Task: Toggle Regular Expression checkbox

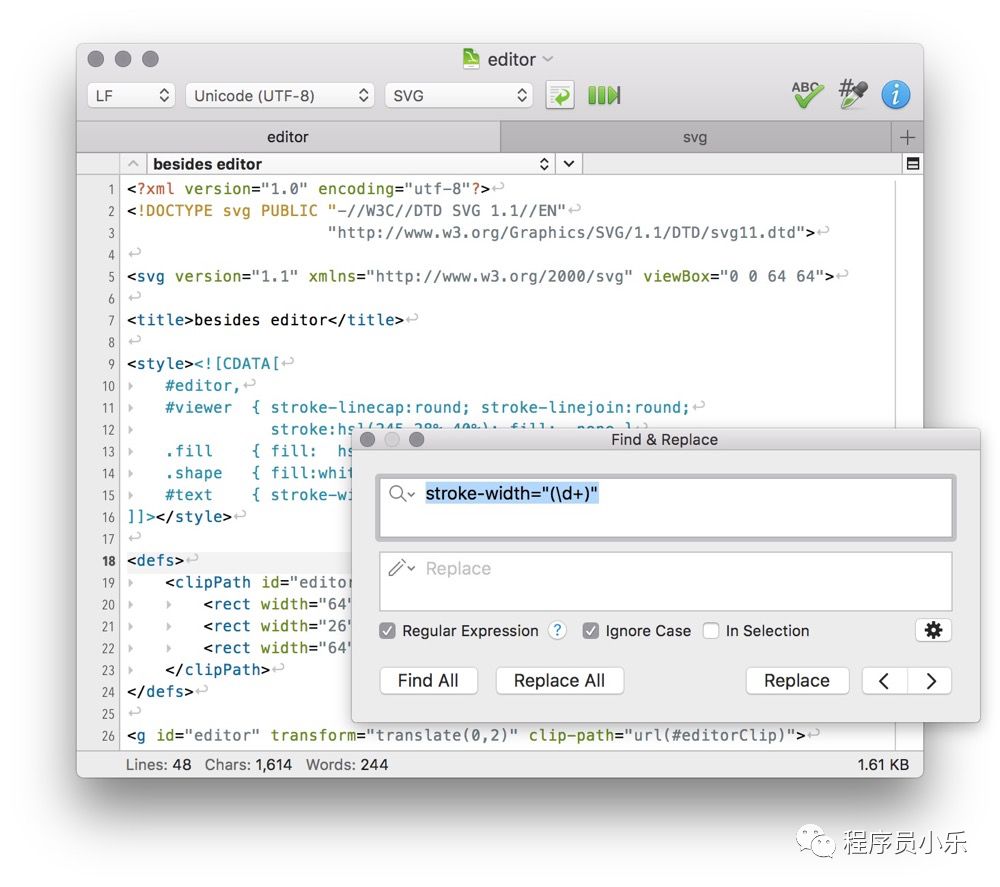Action: 387,631
